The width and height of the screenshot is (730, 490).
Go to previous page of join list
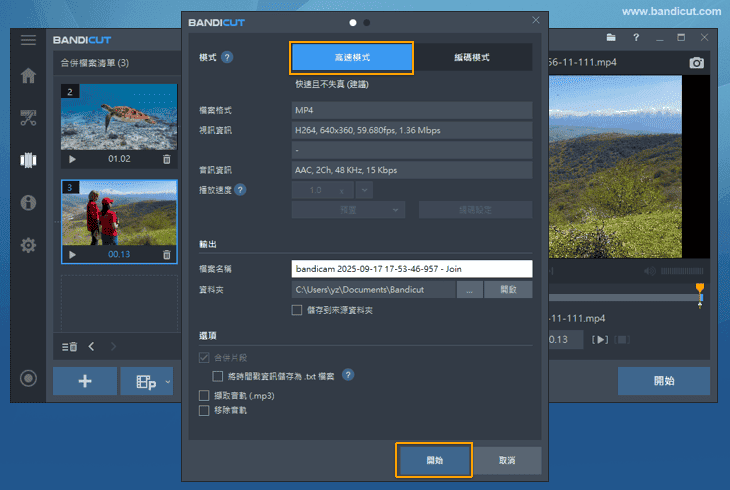pyautogui.click(x=91, y=347)
